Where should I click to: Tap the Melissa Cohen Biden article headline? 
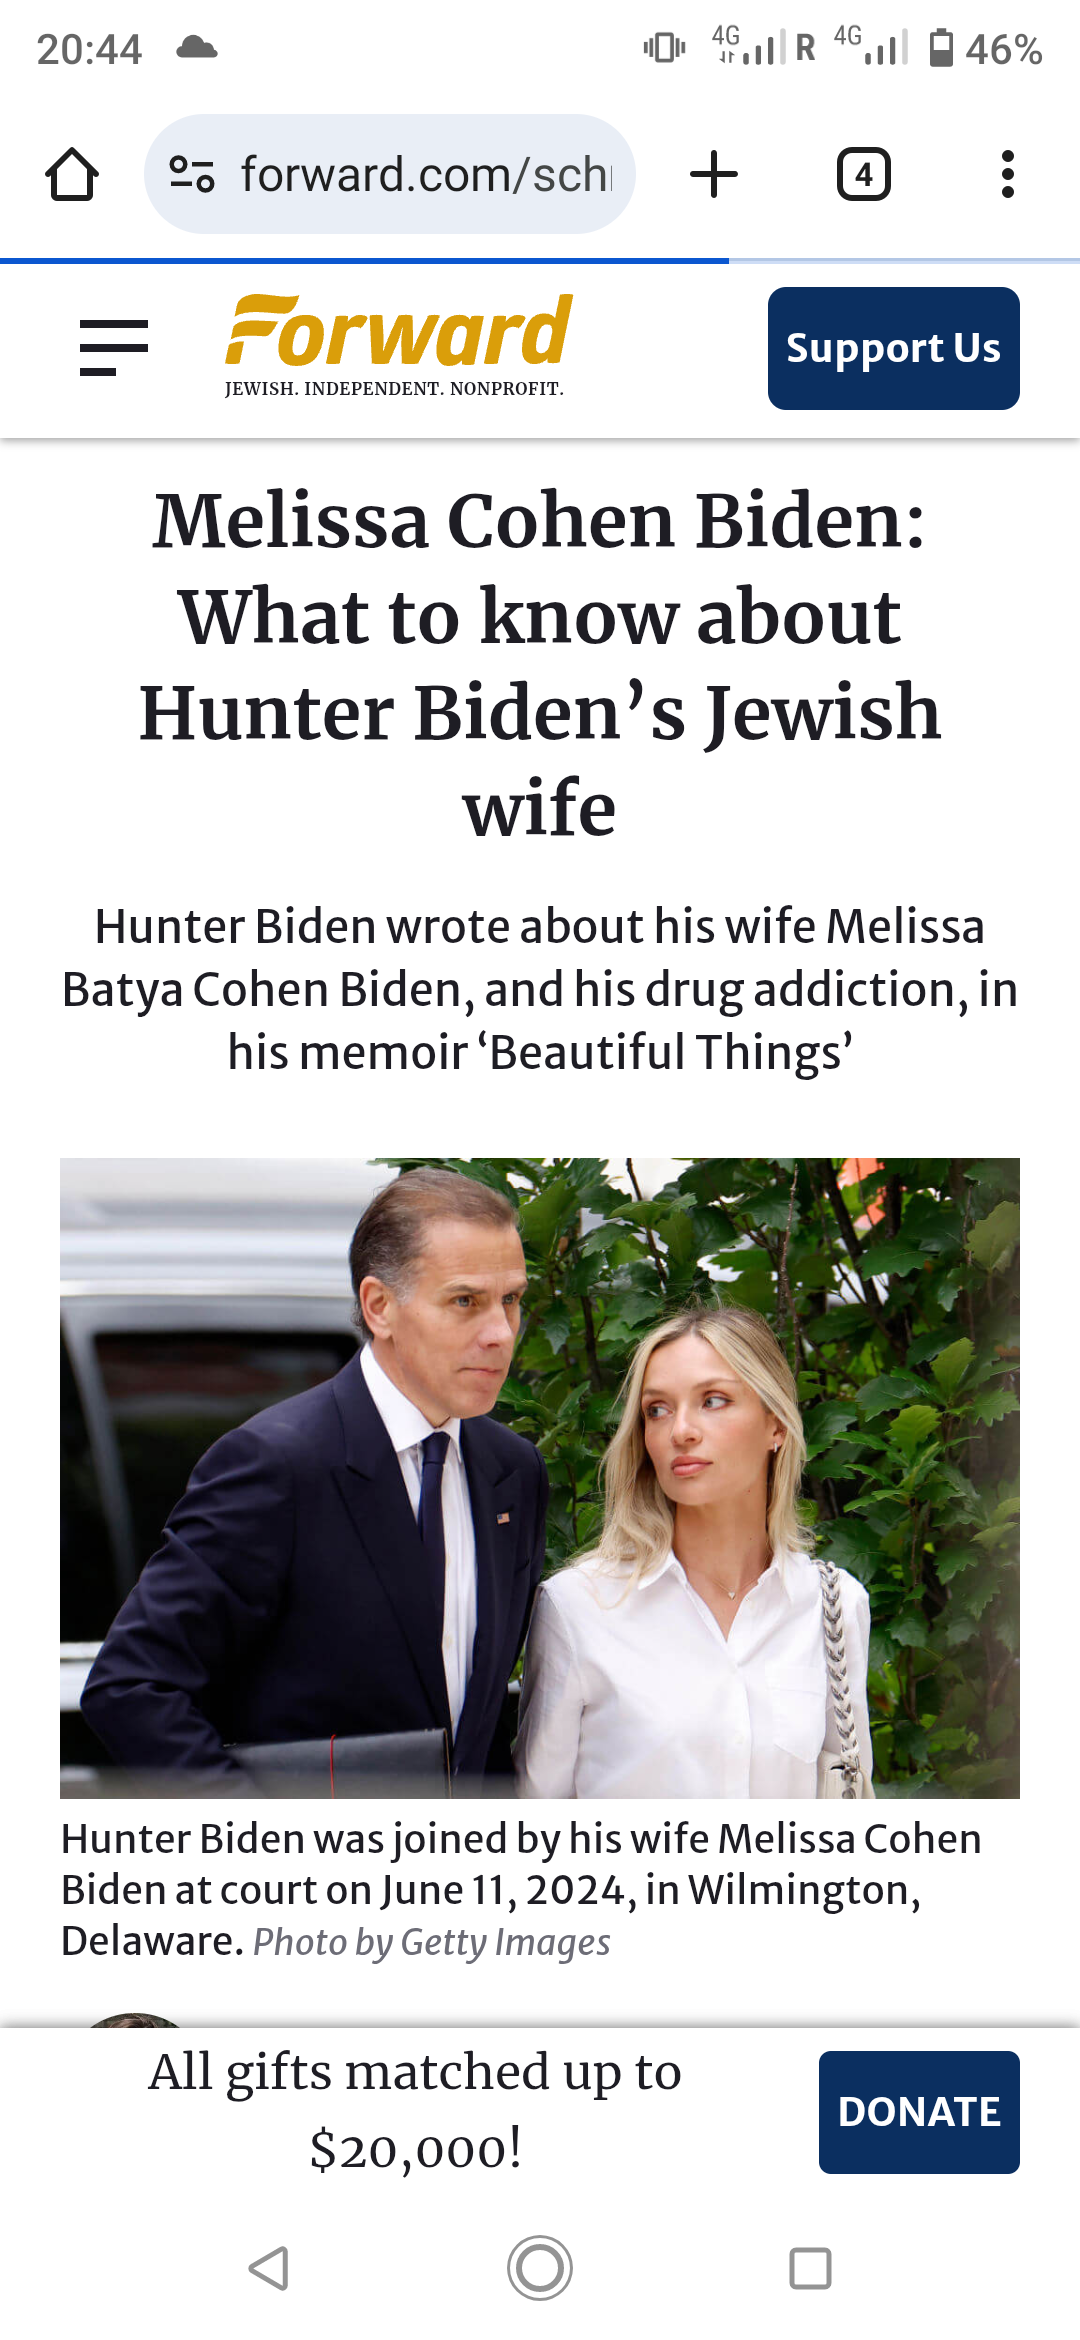540,664
